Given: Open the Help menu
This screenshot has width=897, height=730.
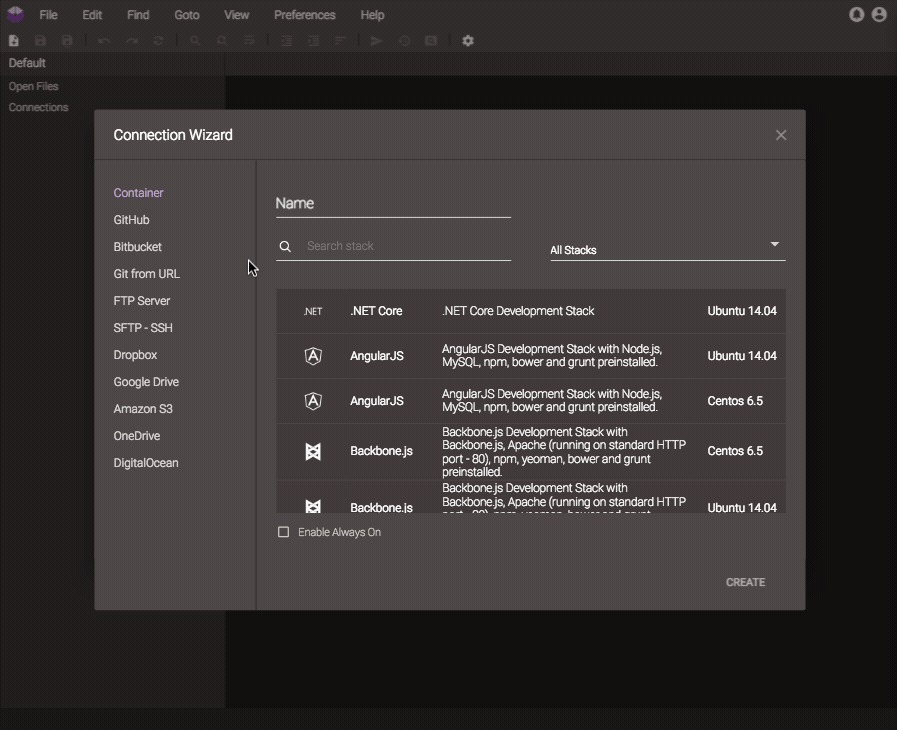Looking at the screenshot, I should click(x=372, y=15).
